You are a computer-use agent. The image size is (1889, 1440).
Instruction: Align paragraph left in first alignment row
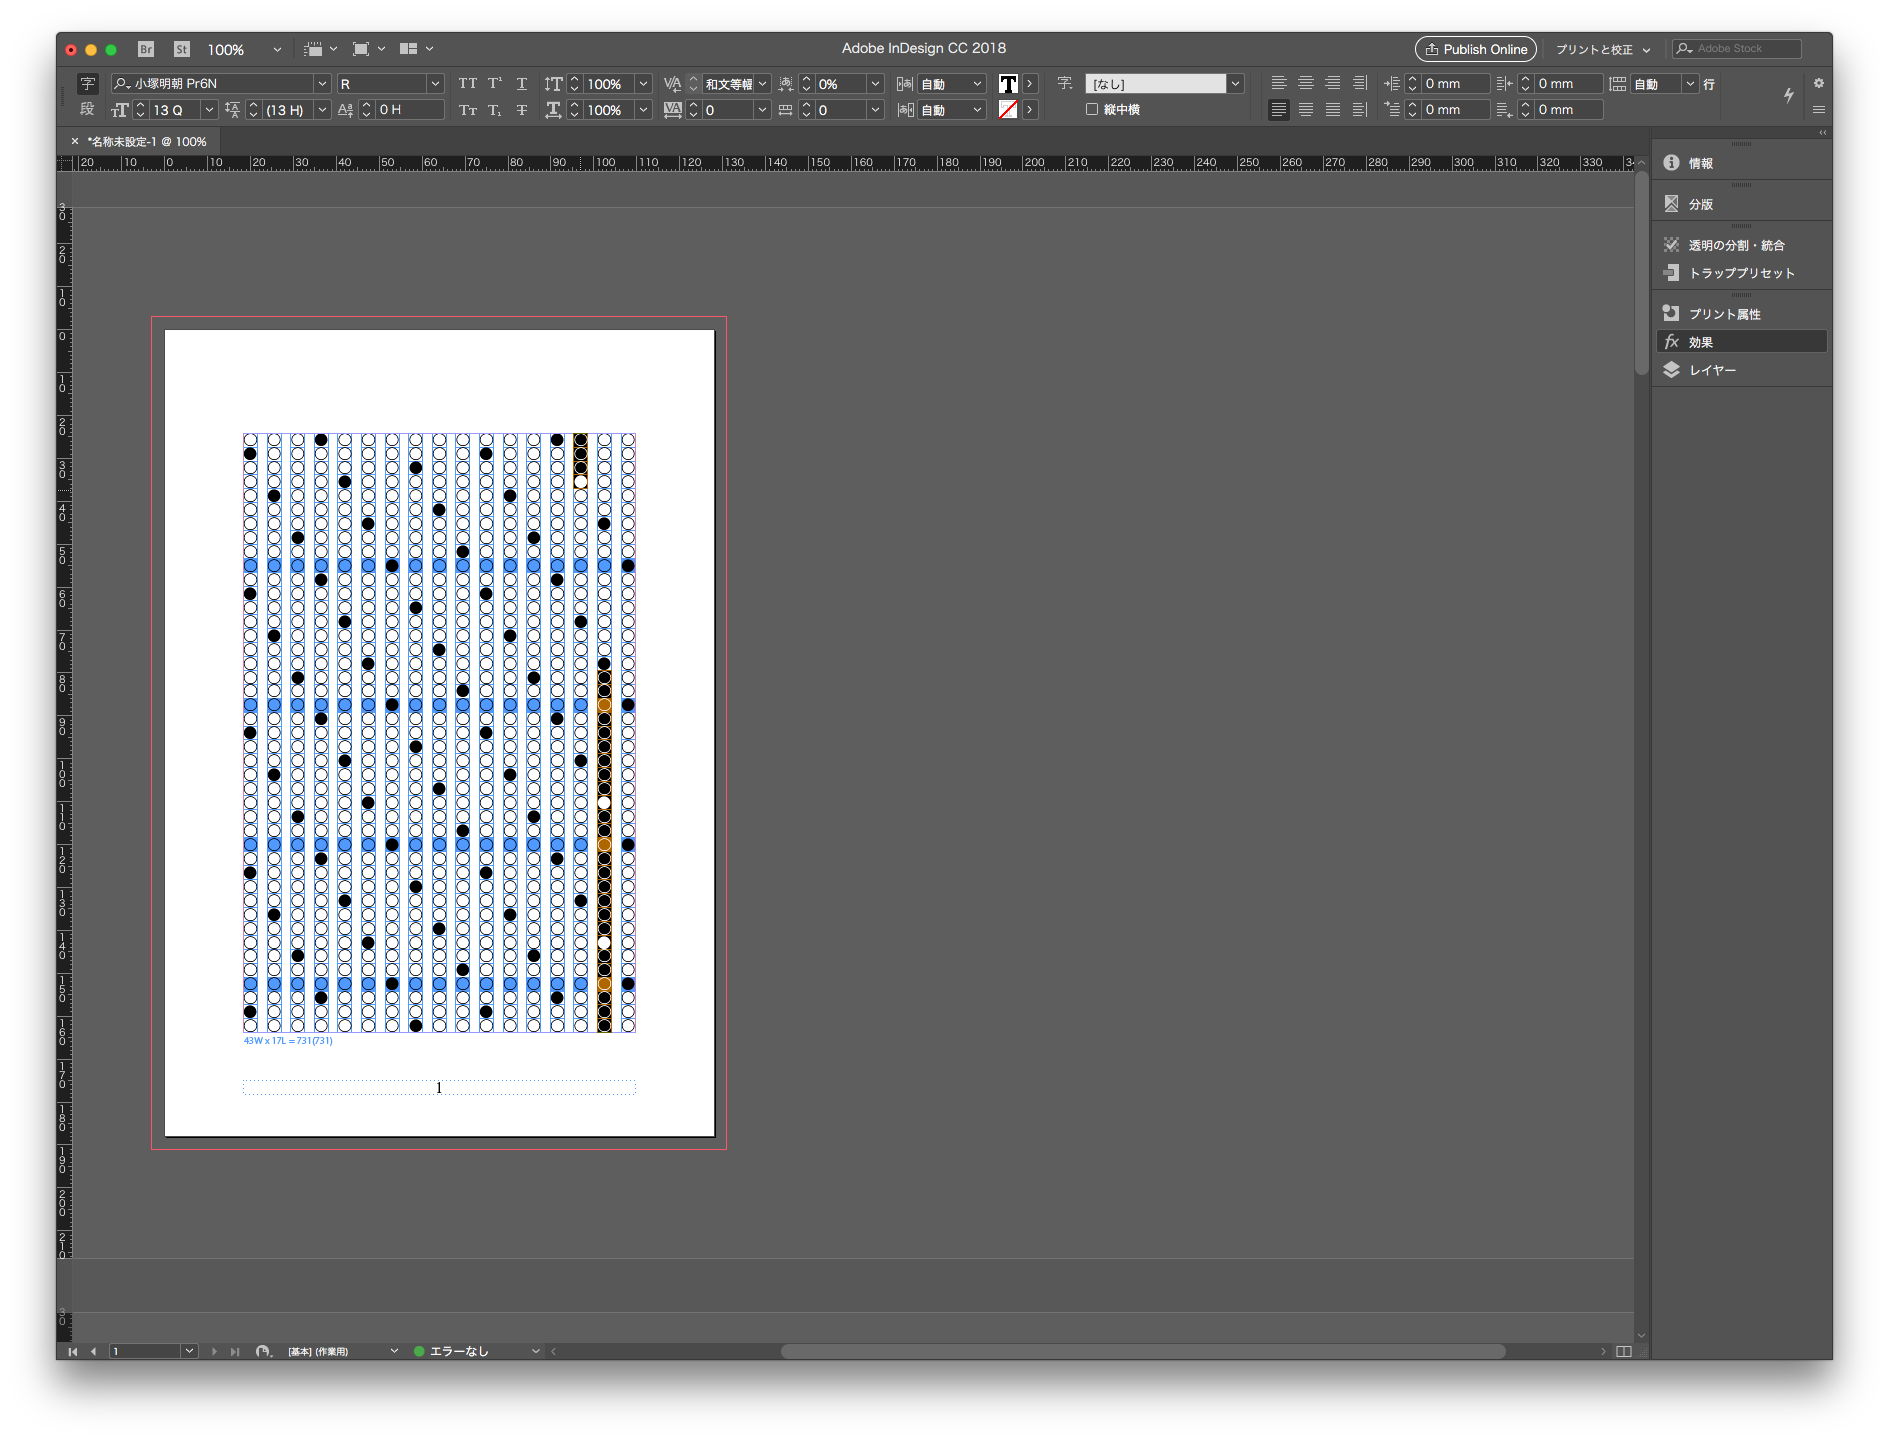point(1279,84)
